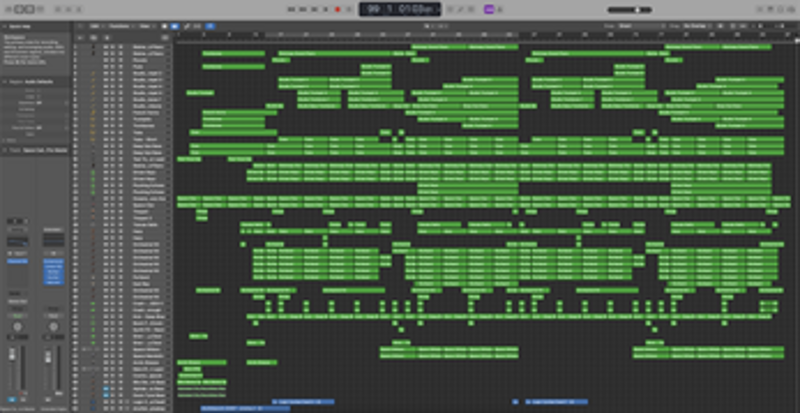
Task: Mute the left inspector channel strip
Action: click(x=12, y=399)
